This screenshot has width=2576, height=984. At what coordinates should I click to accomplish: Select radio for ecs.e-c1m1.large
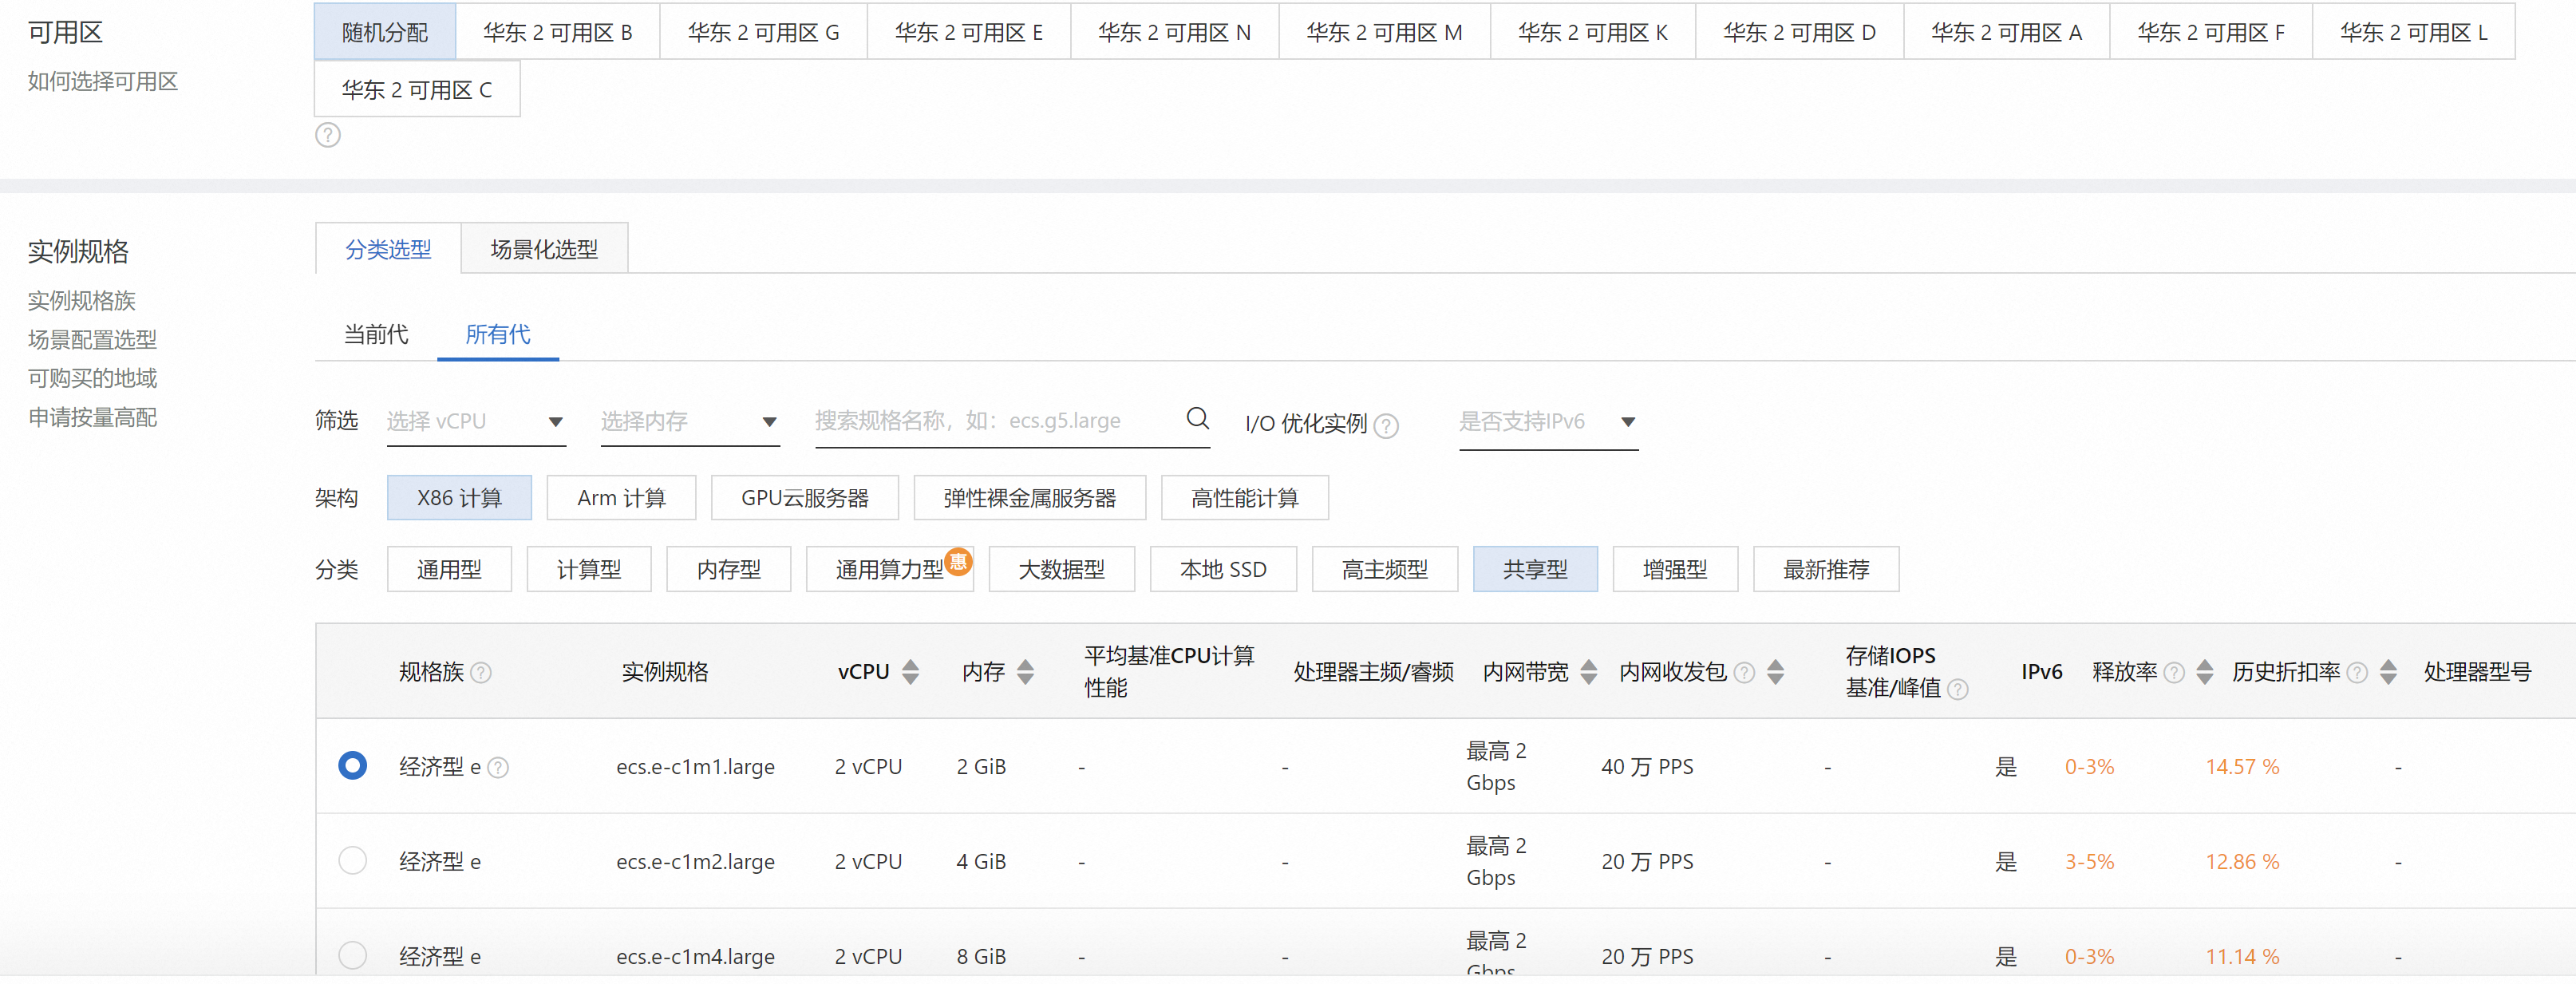click(352, 766)
